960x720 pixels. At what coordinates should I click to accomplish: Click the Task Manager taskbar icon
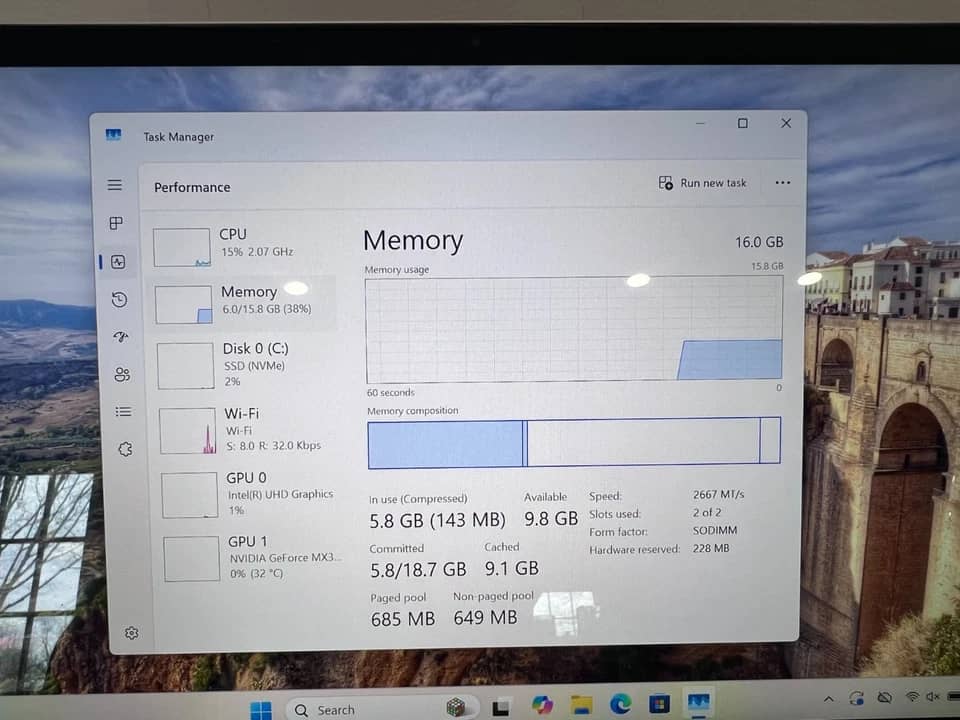(699, 702)
